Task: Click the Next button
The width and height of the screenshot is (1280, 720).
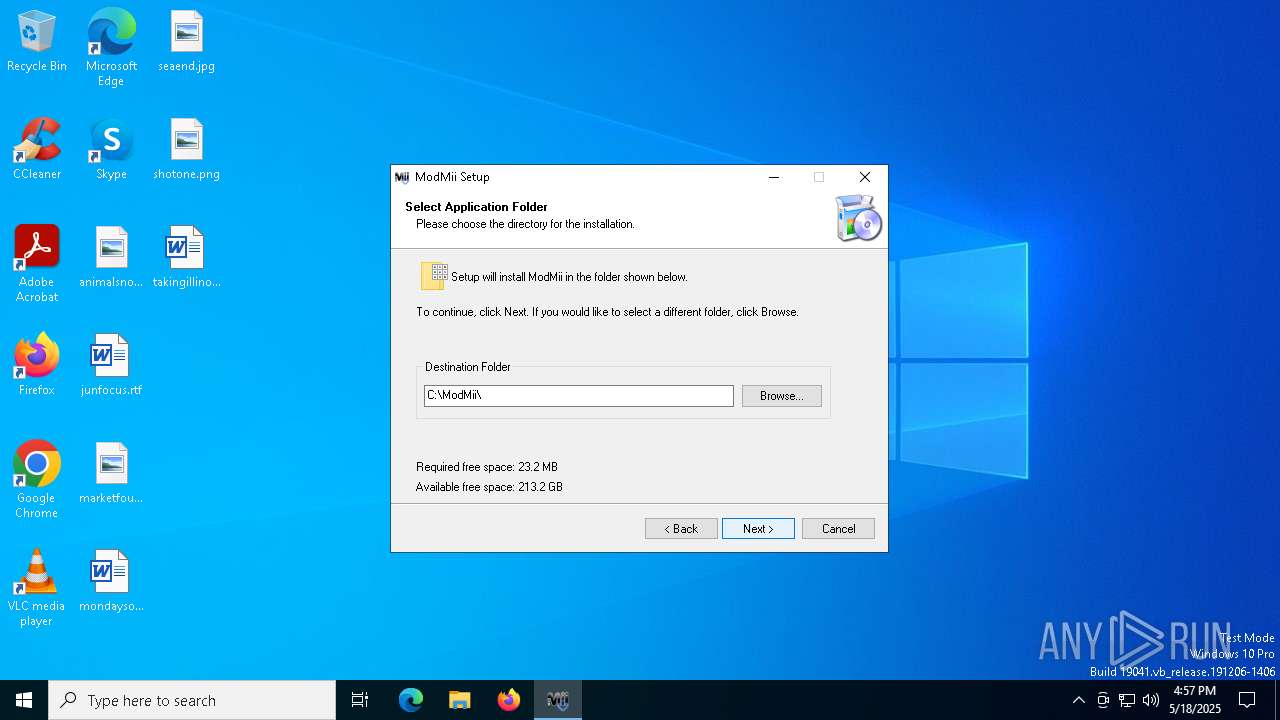Action: coord(758,528)
